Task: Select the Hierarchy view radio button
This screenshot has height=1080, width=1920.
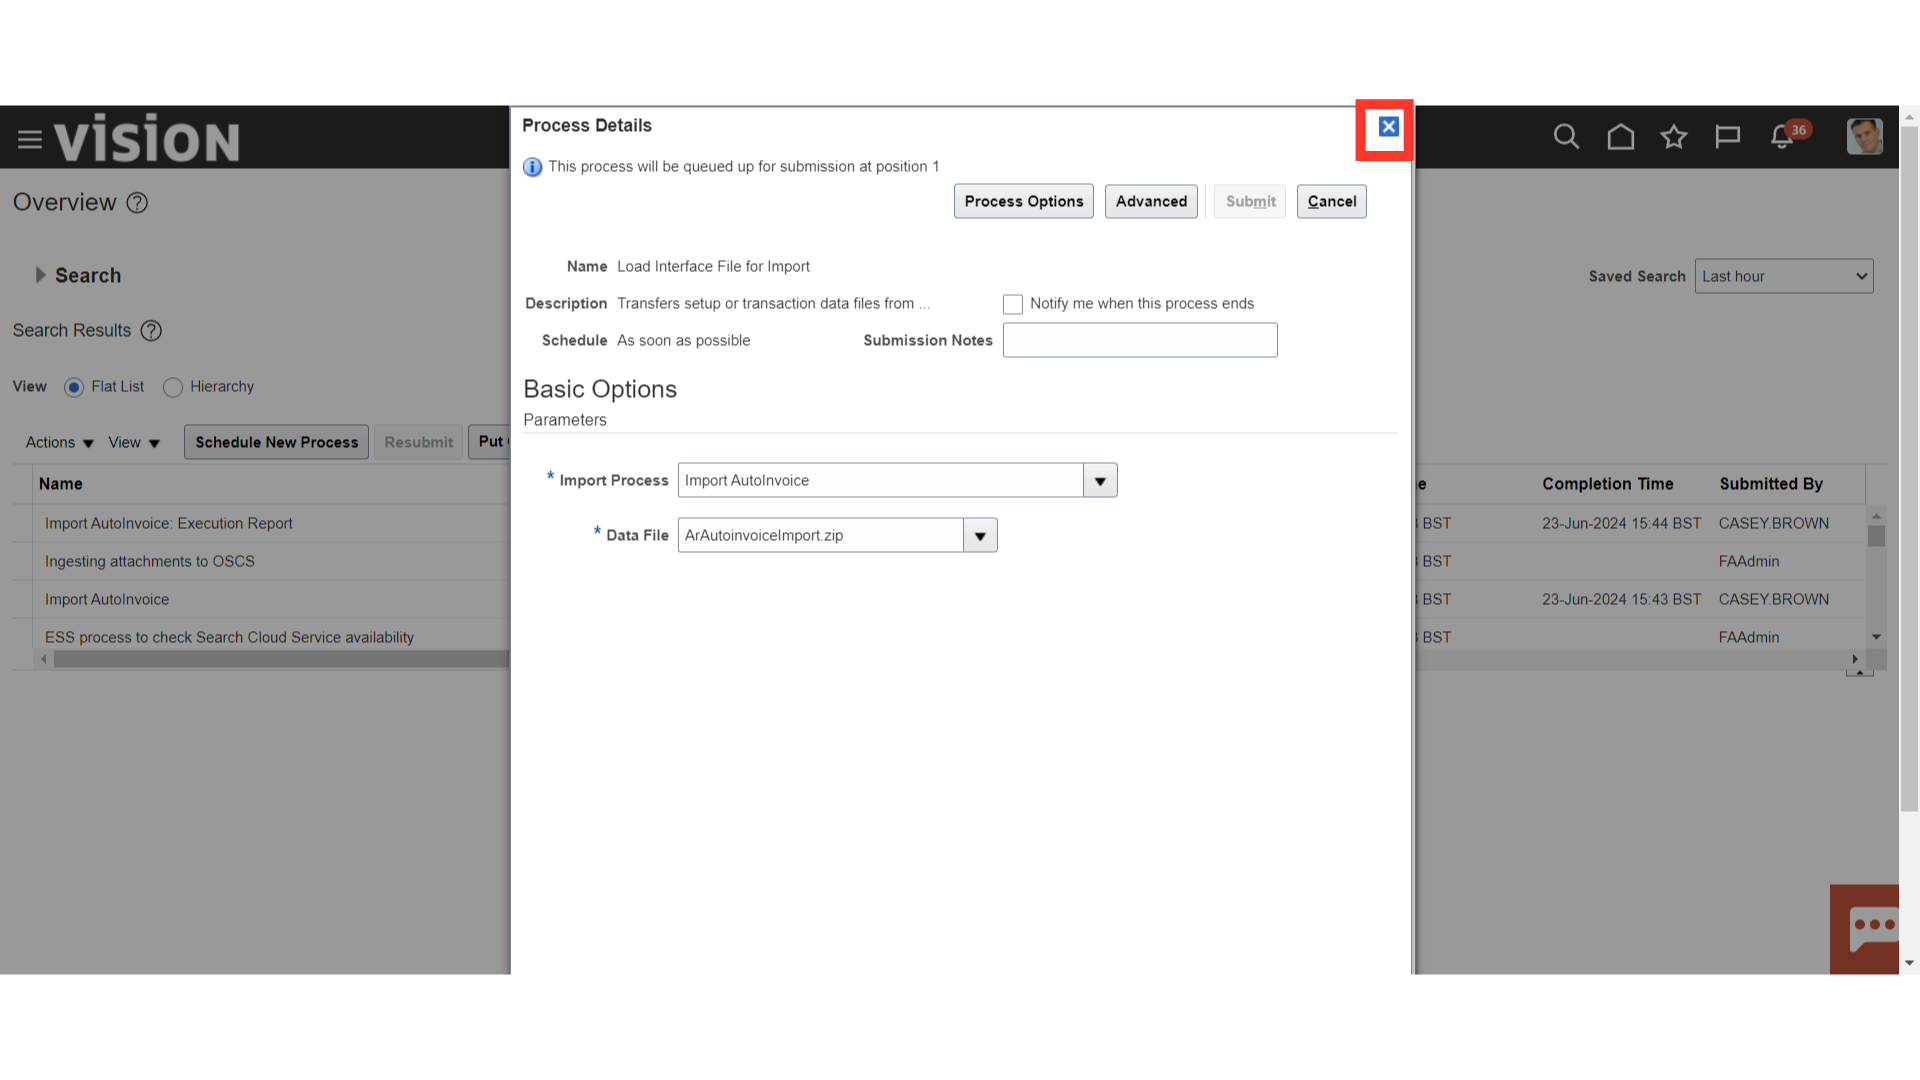Action: 173,387
